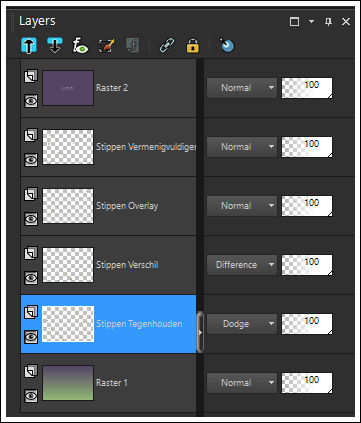Open blend mode dropdown for Raster 1
Screen dimensions: 361x423
[x=242, y=383]
